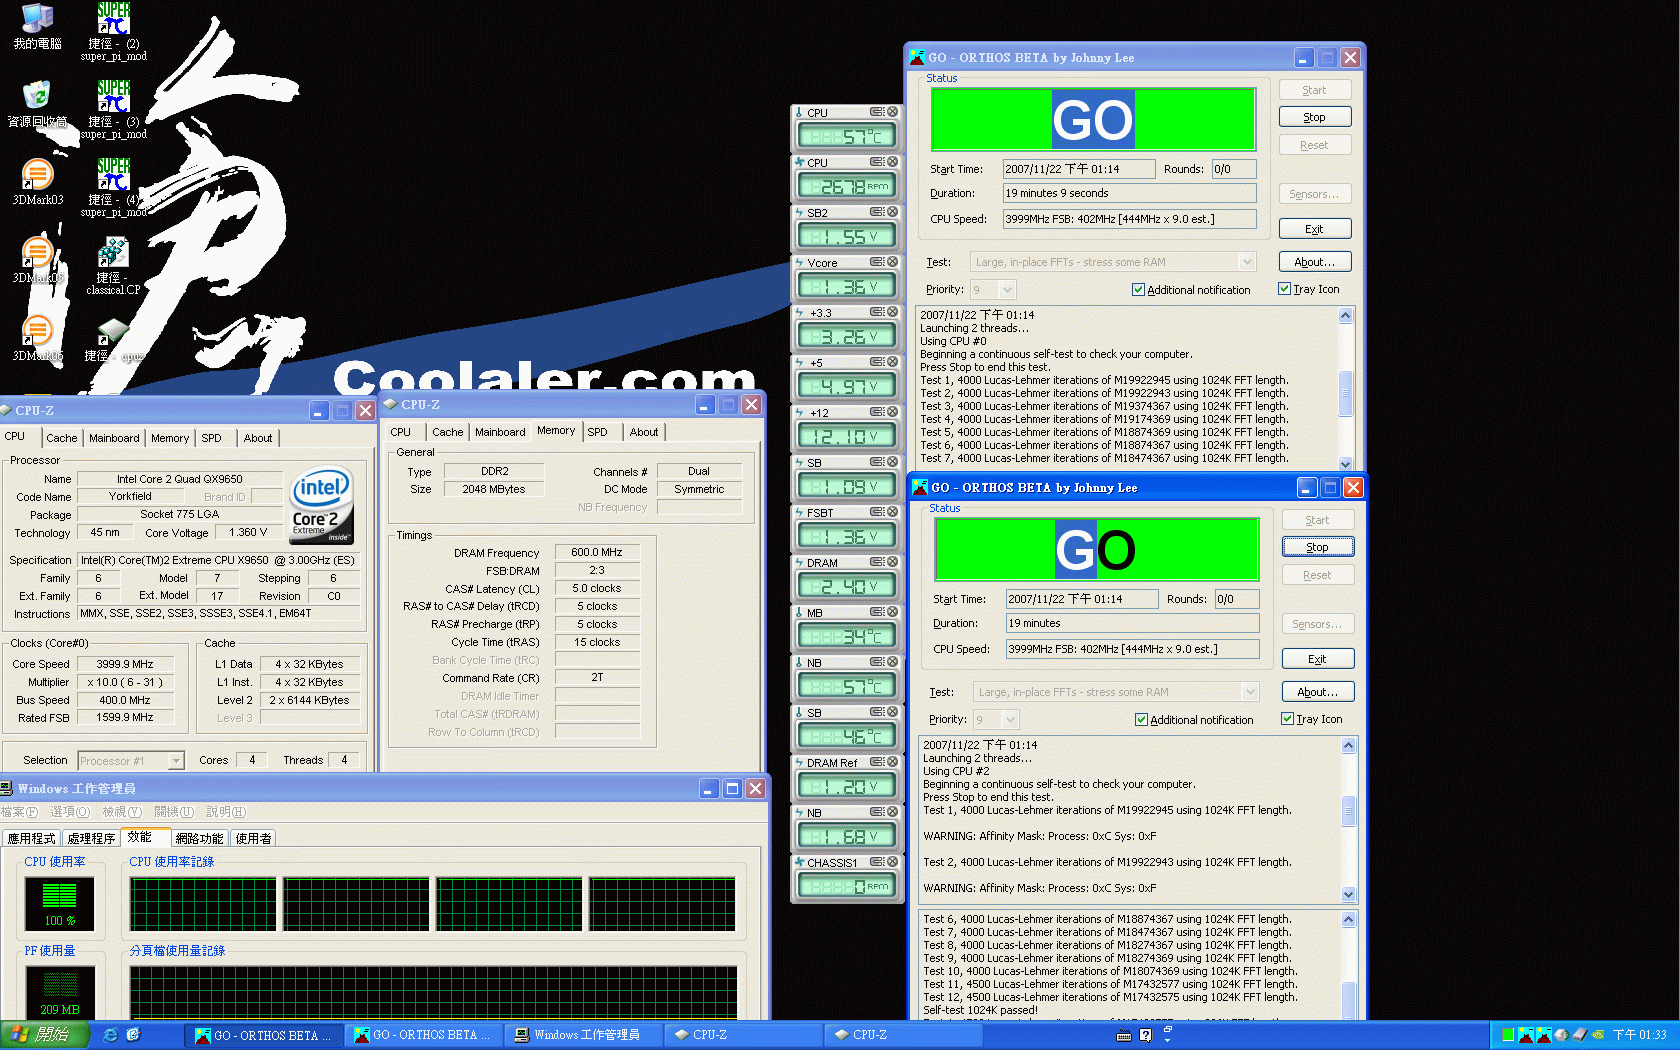The height and width of the screenshot is (1050, 1680).
Task: Stop the test in top ORTHOS window
Action: pos(1315,117)
